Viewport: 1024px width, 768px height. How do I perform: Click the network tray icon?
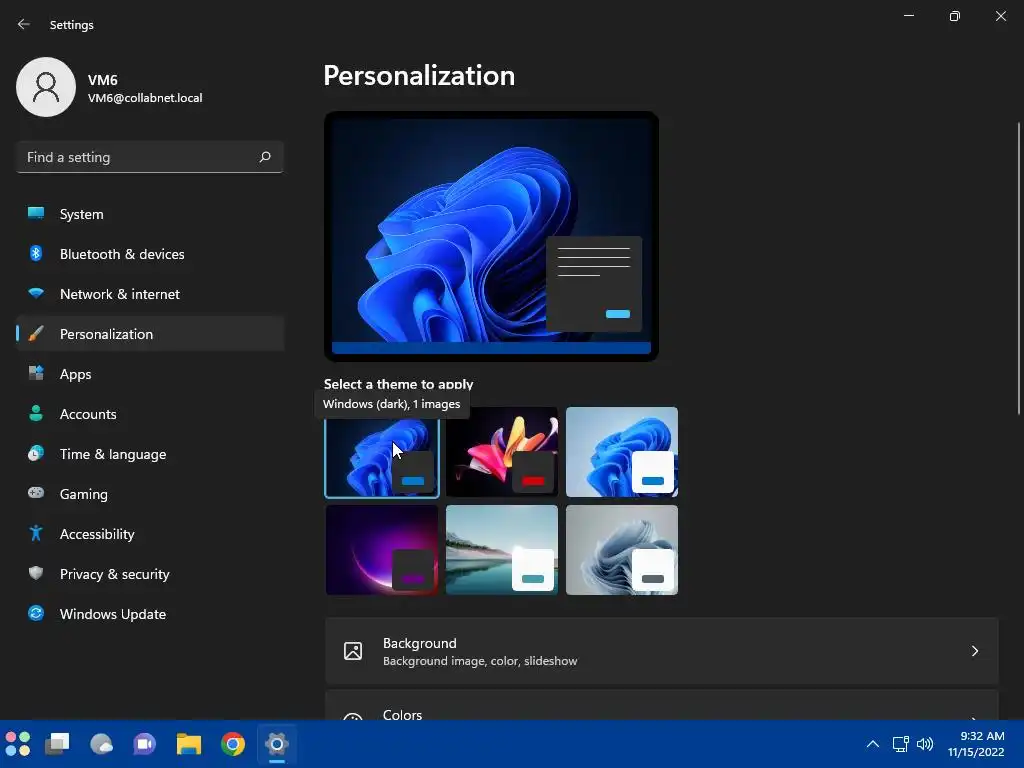901,744
